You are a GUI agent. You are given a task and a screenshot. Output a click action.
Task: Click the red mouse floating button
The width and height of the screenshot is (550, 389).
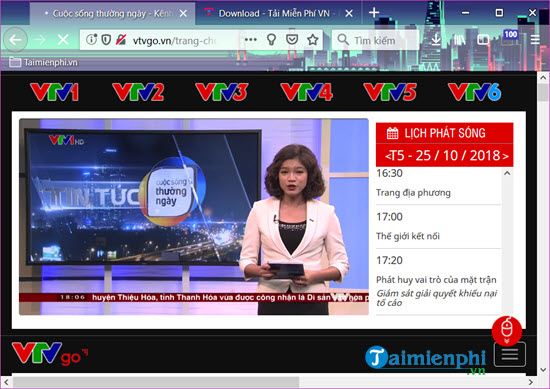(x=507, y=330)
